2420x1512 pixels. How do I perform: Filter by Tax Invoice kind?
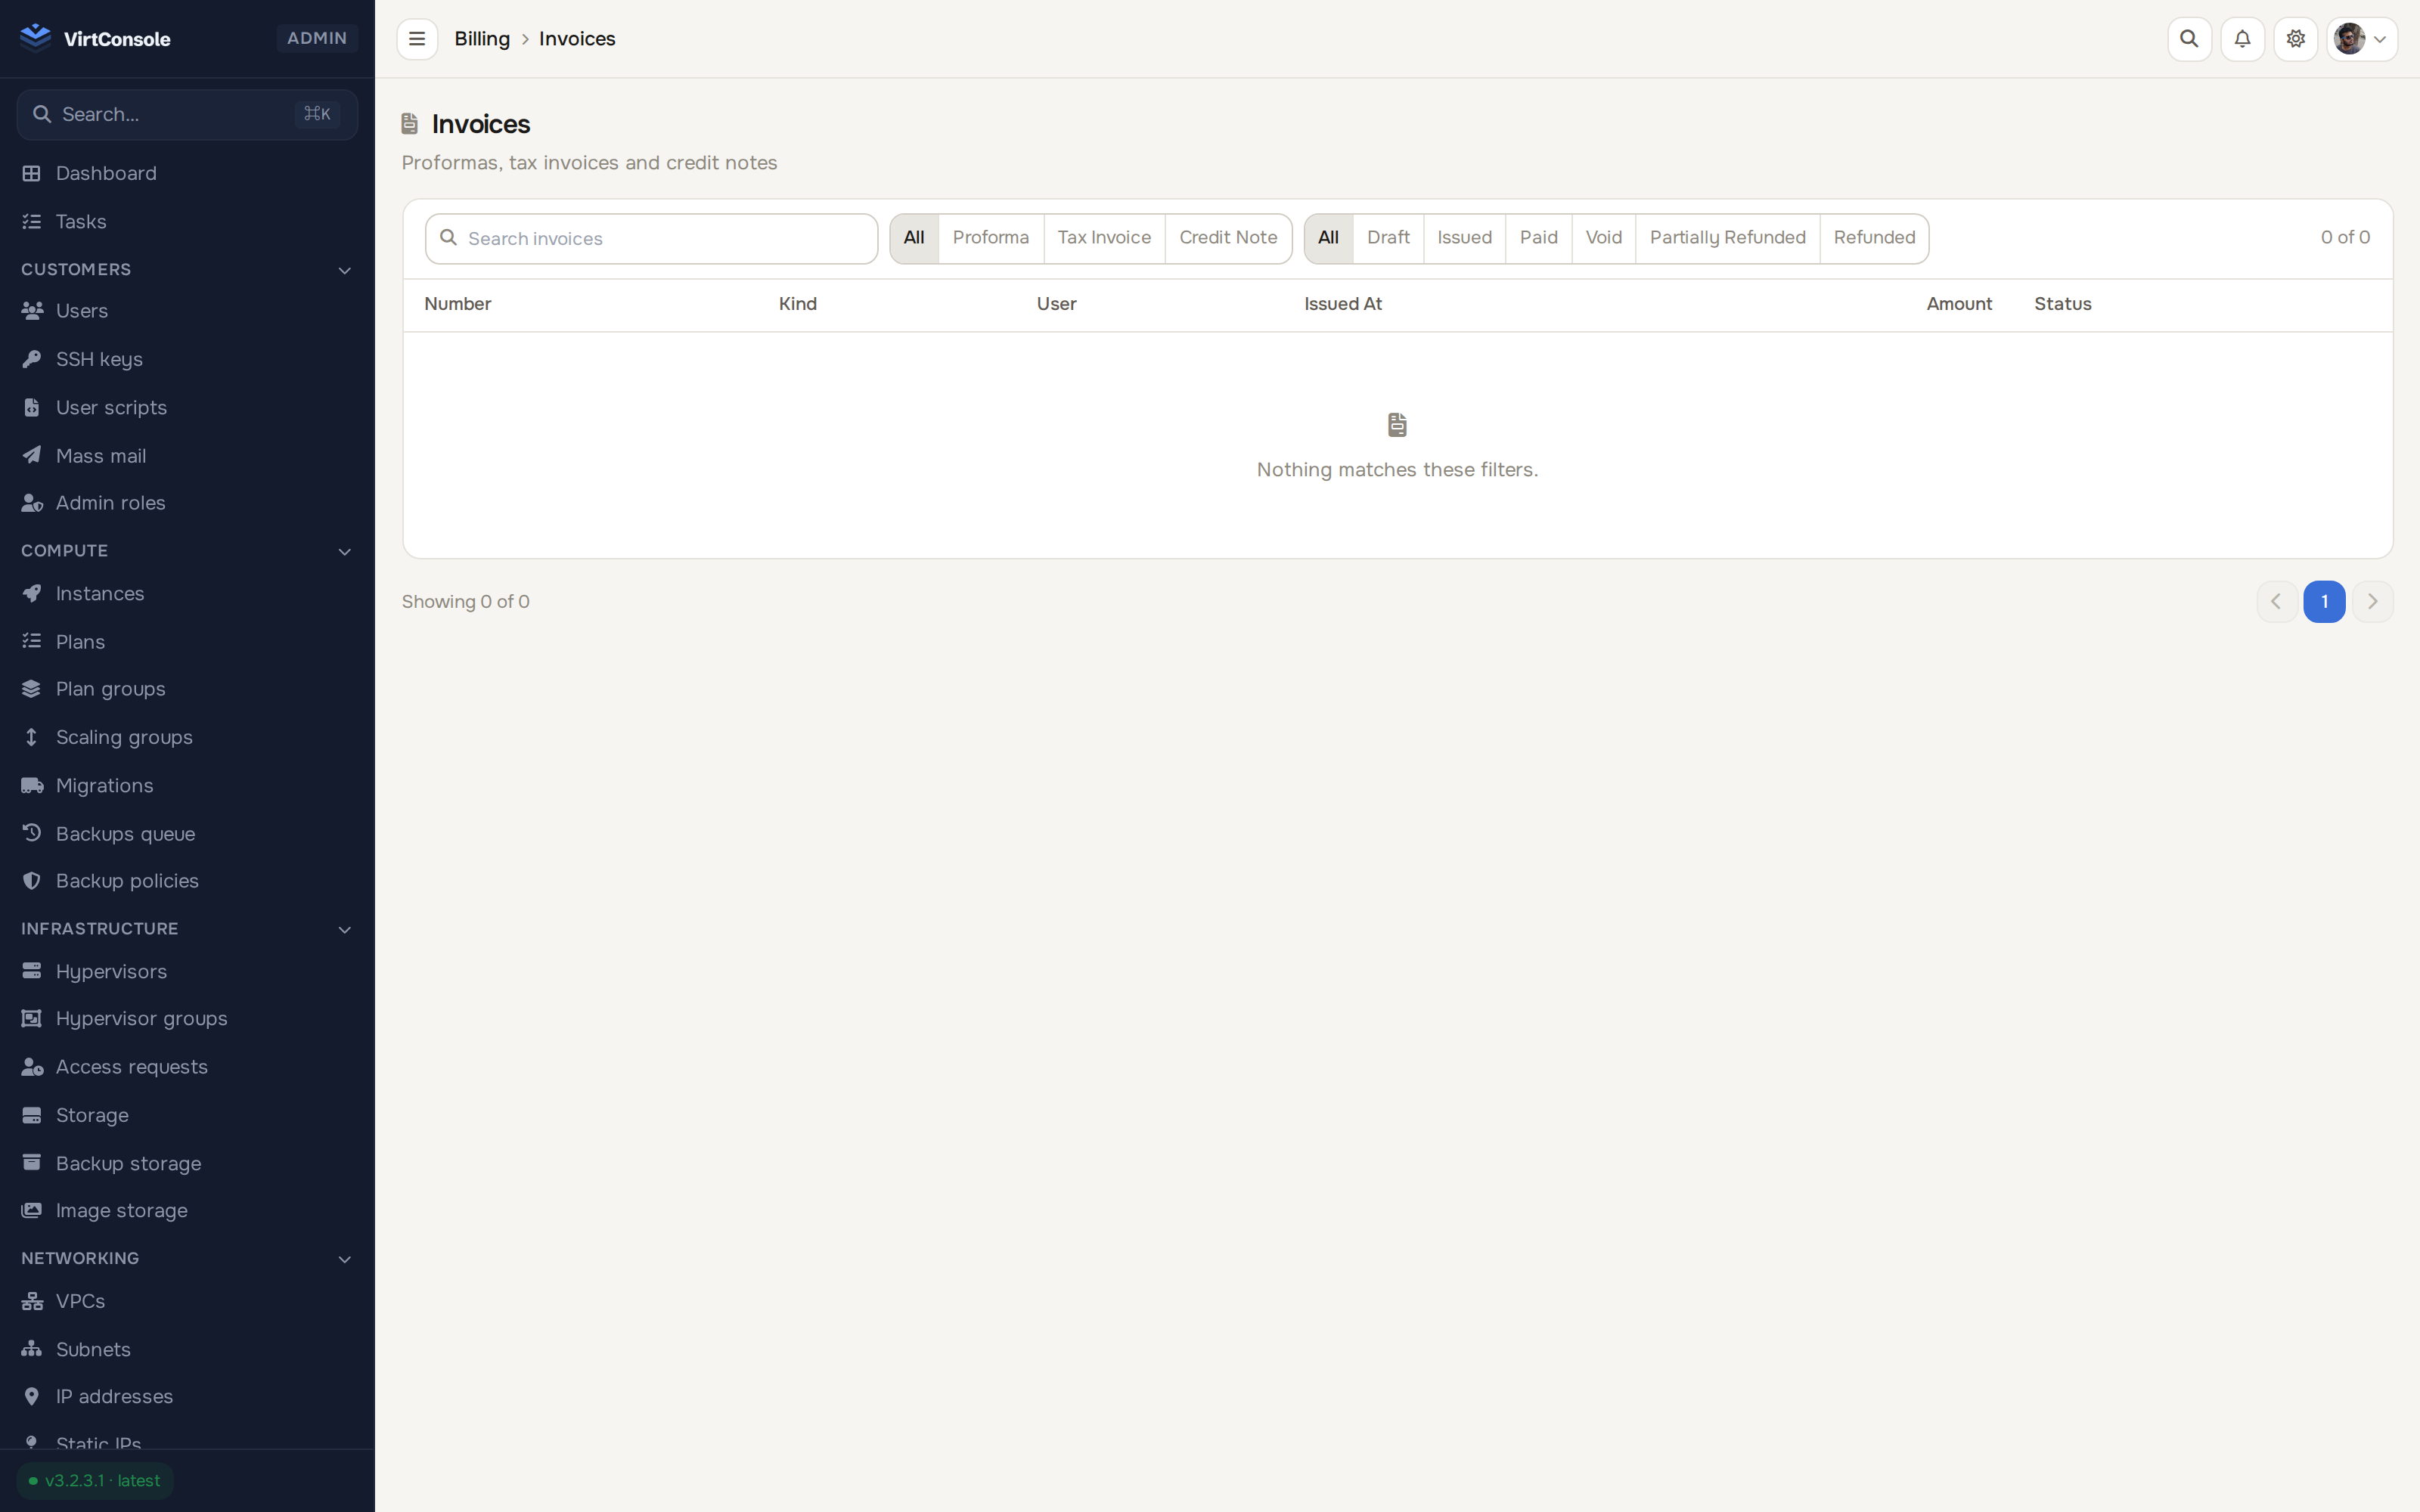point(1104,238)
